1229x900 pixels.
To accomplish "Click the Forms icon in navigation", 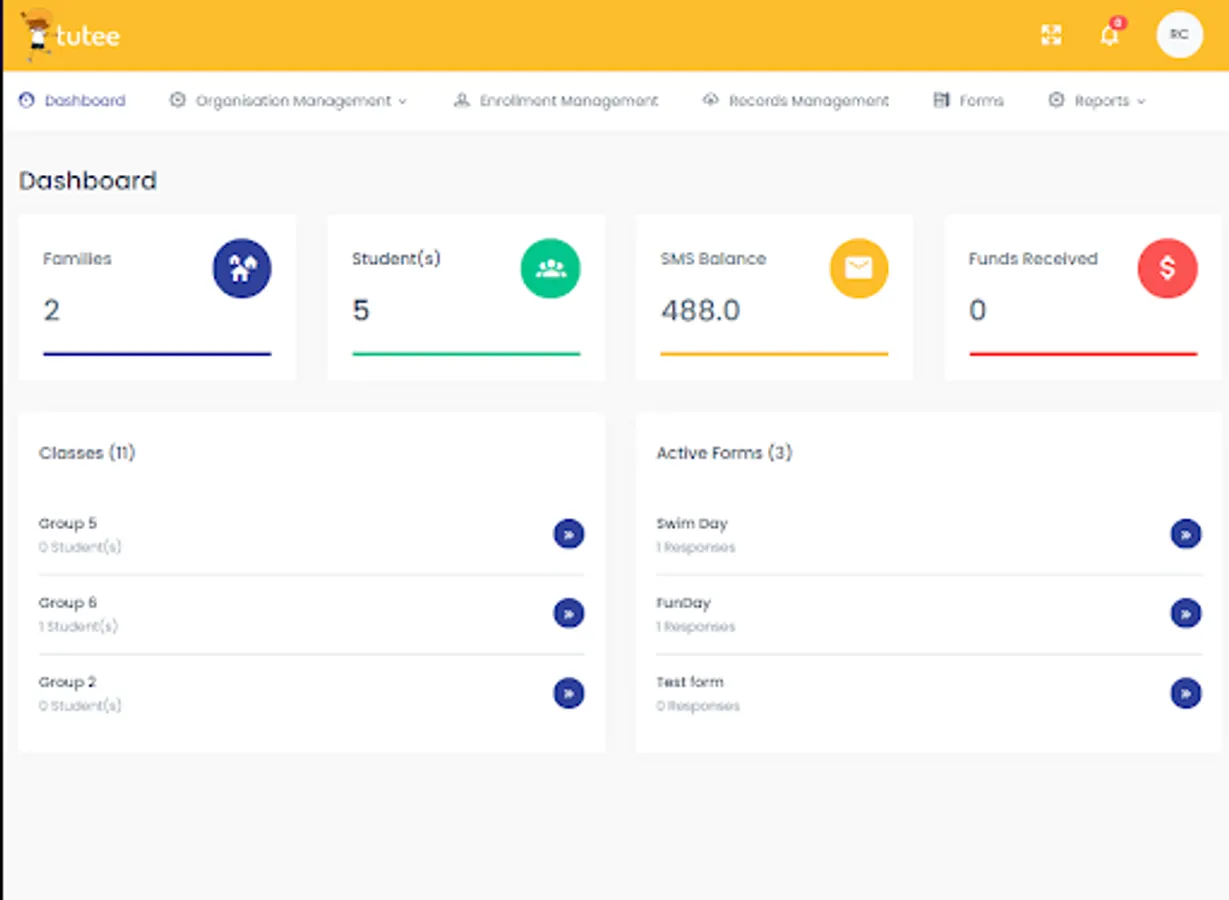I will point(941,100).
